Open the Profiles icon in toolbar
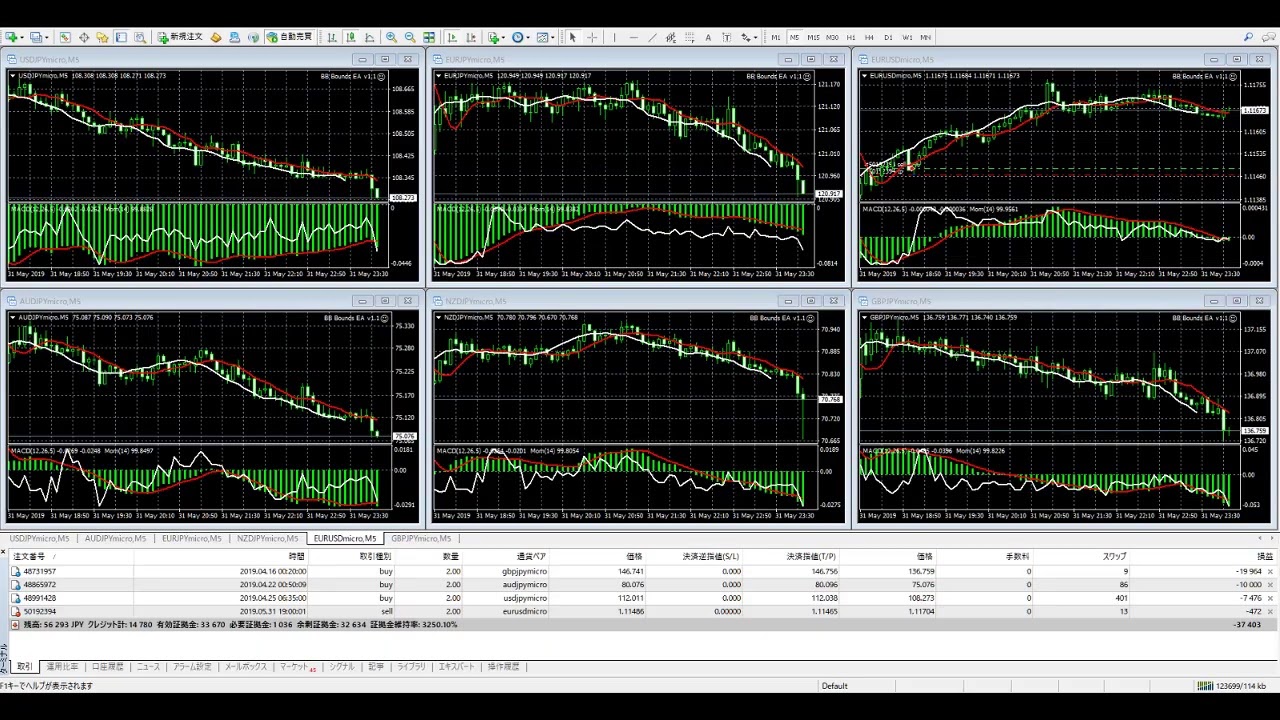This screenshot has height=720, width=1280. pyautogui.click(x=38, y=37)
